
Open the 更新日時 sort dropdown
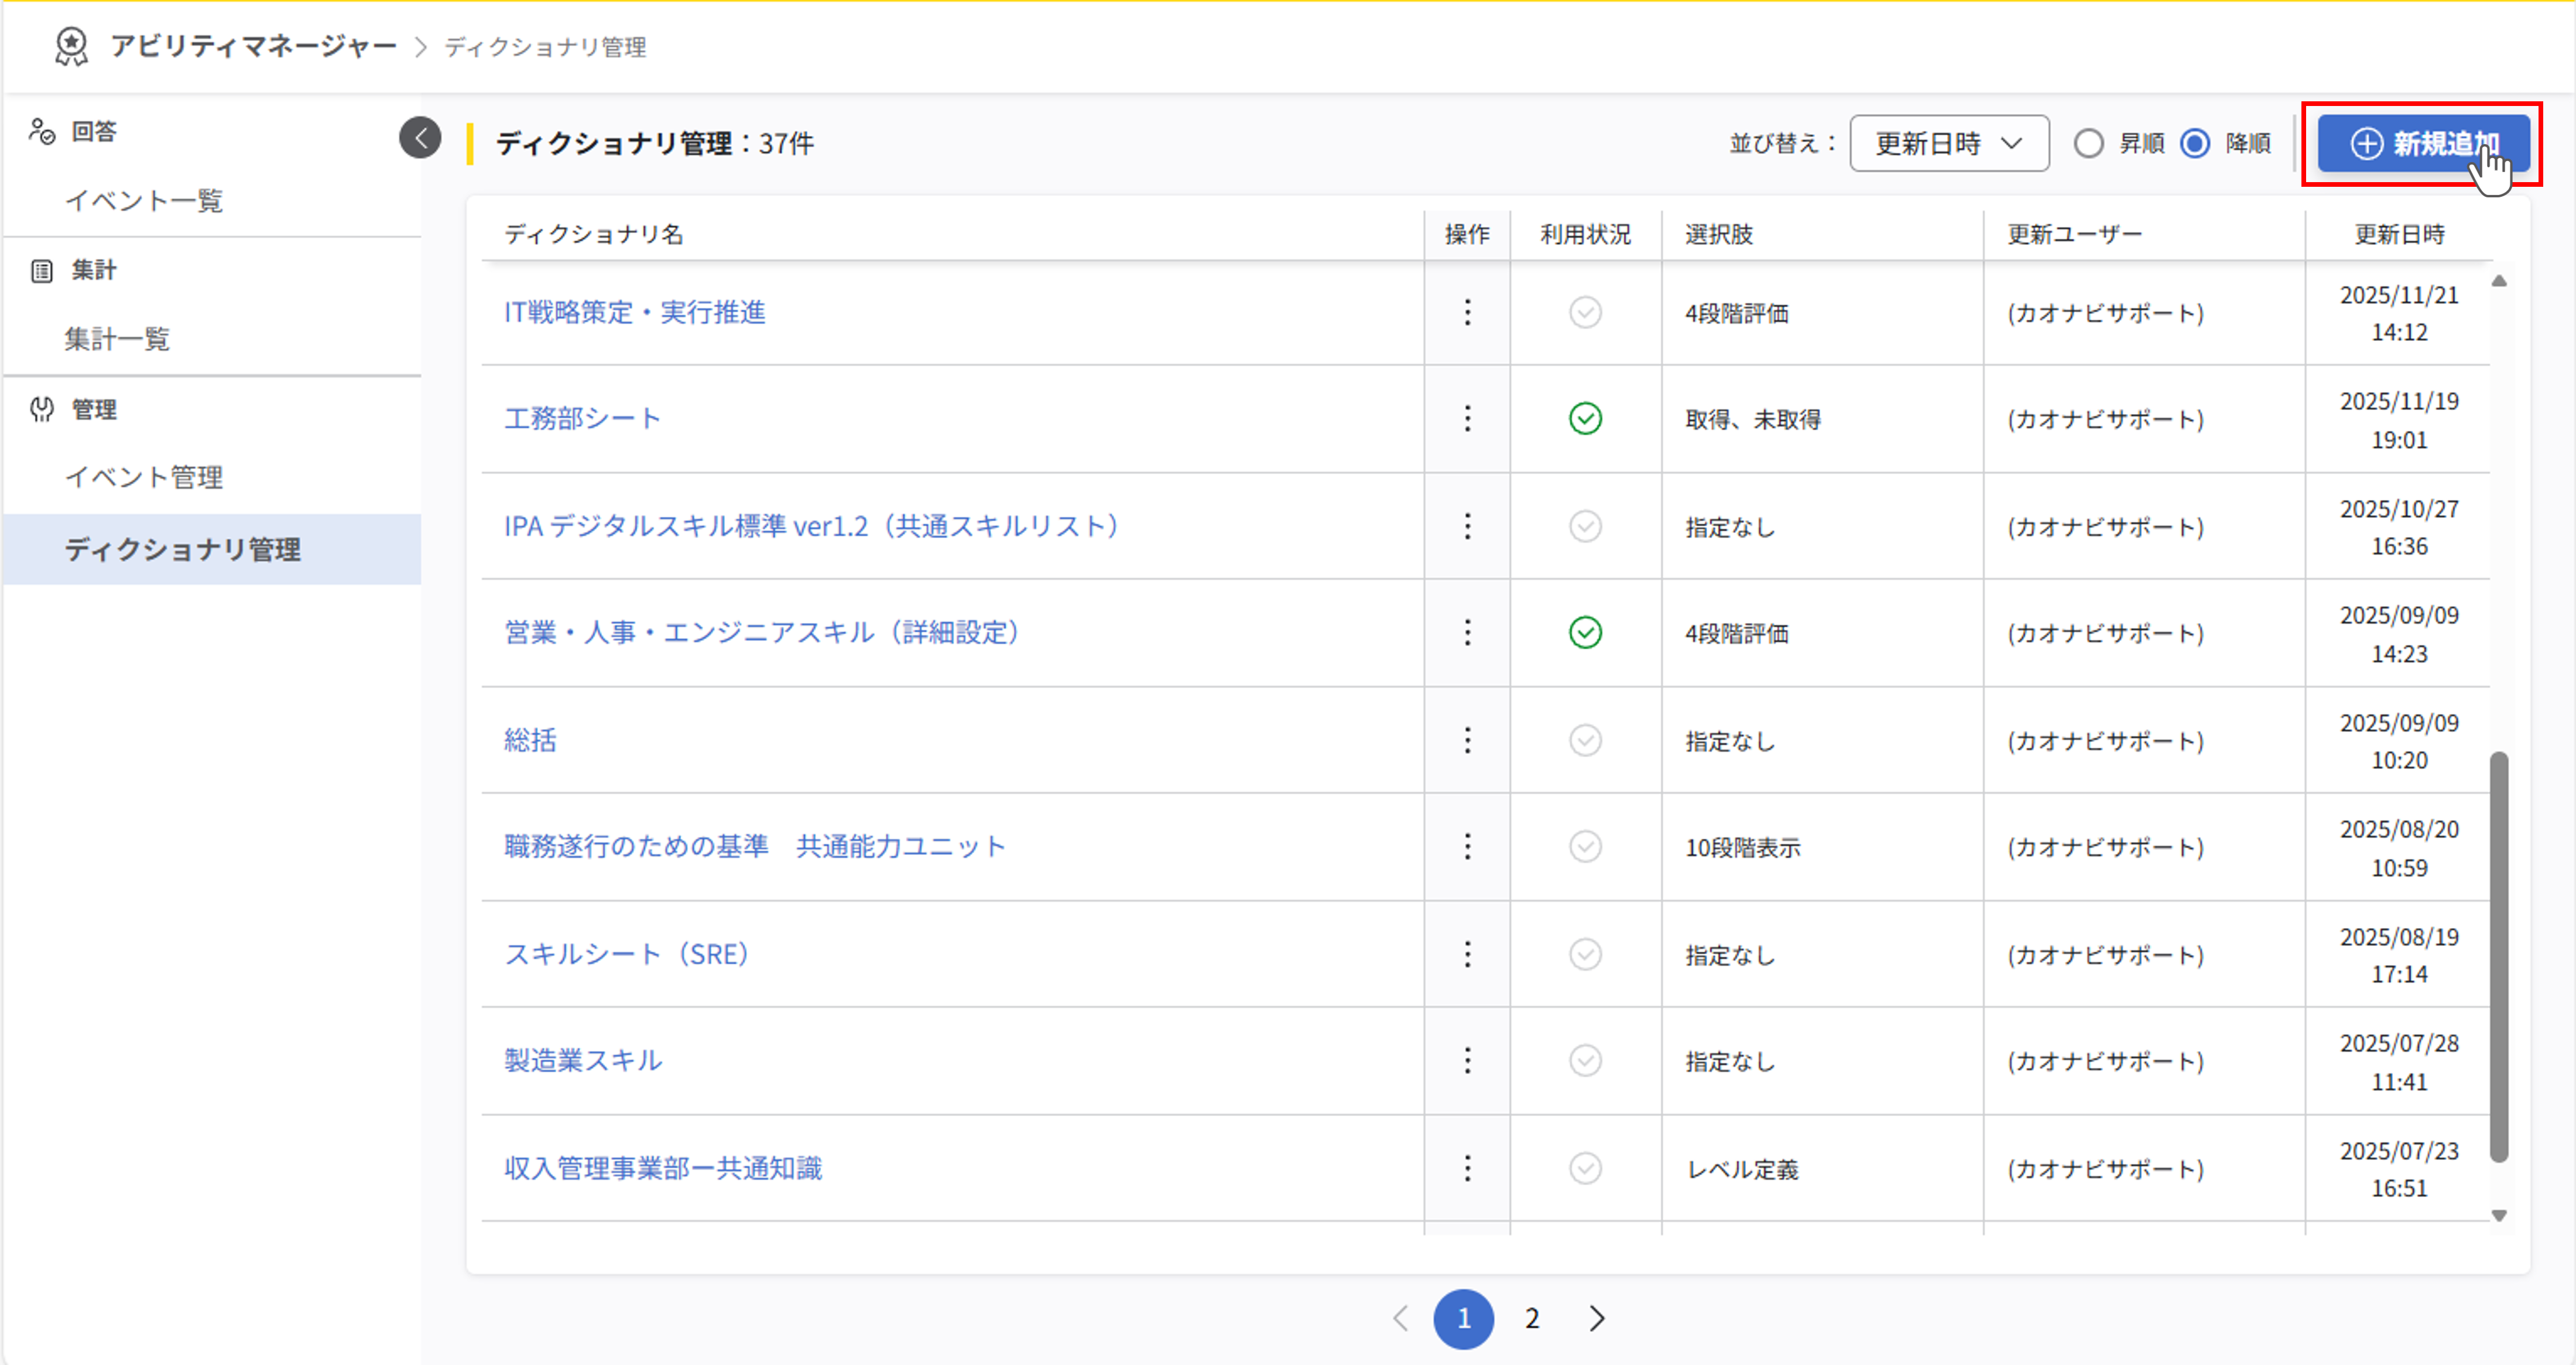click(x=1948, y=143)
